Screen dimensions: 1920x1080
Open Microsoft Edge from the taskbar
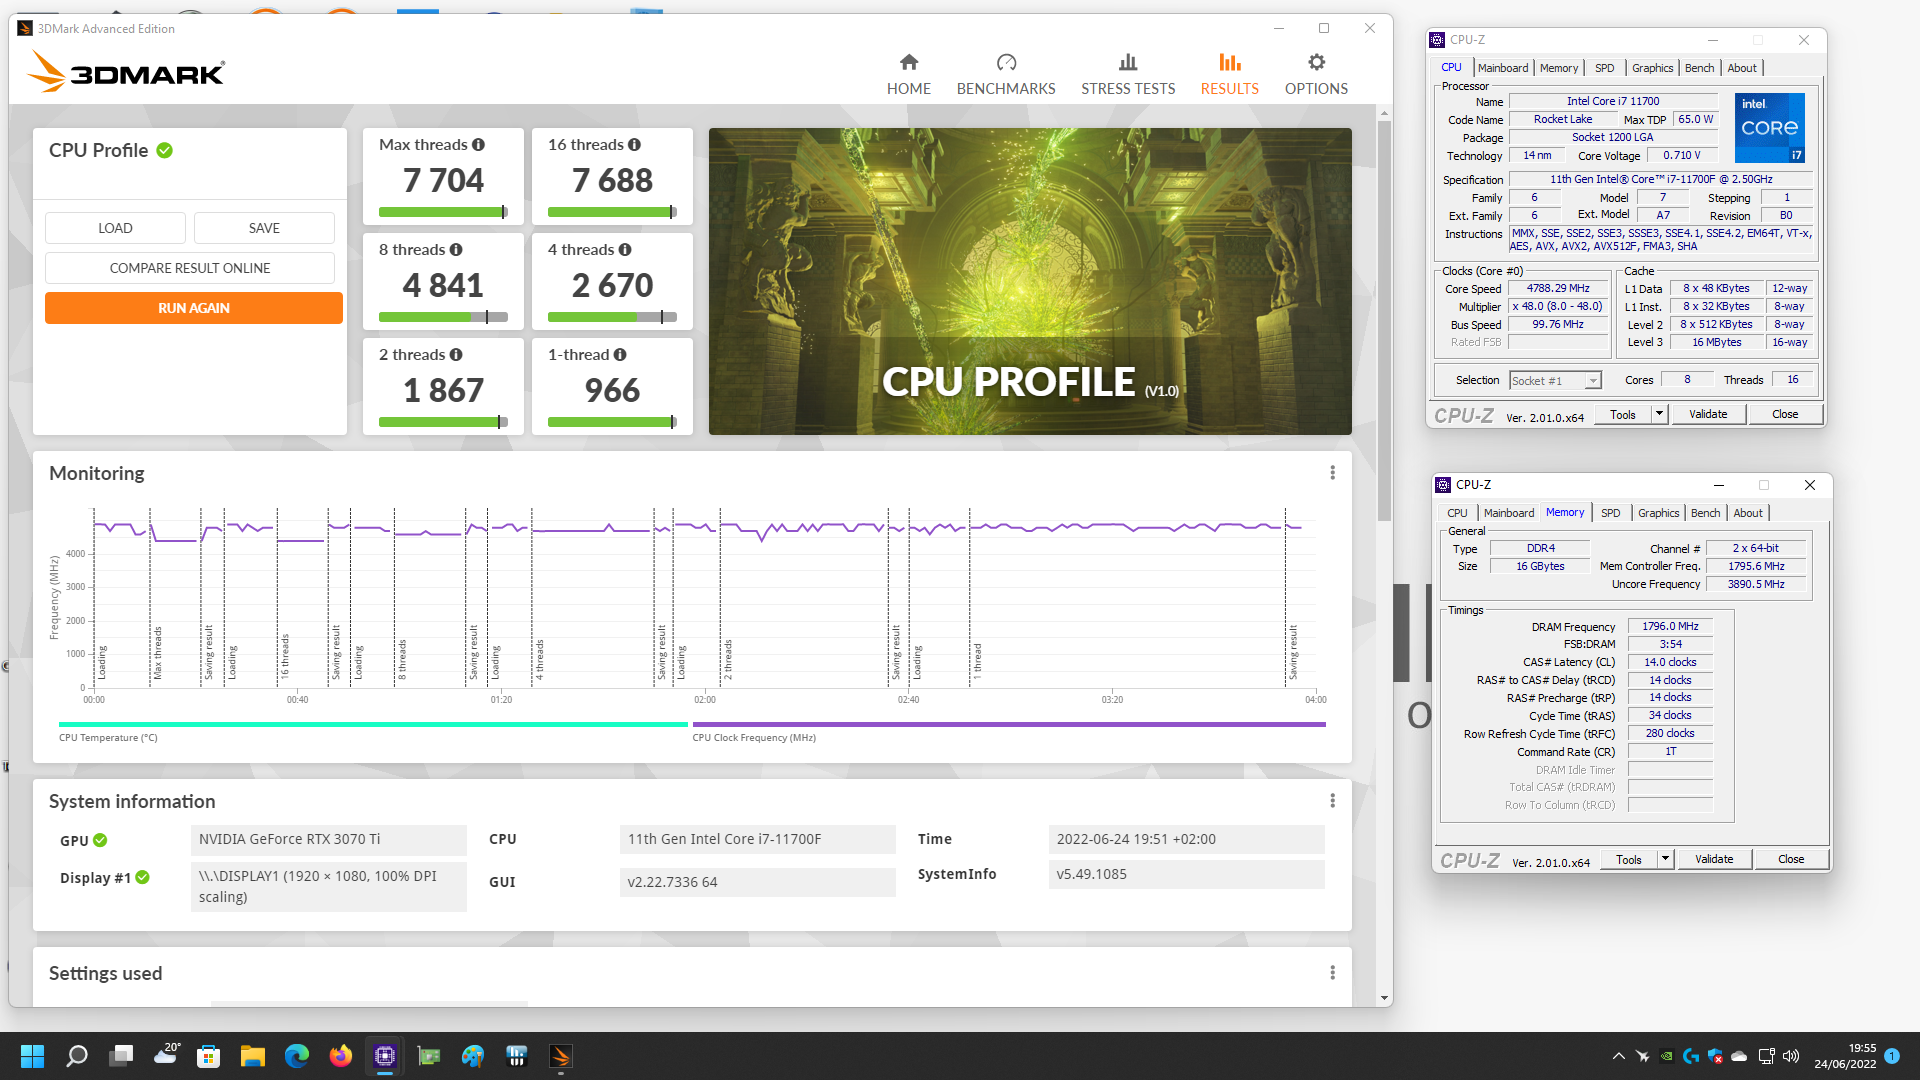[296, 1056]
